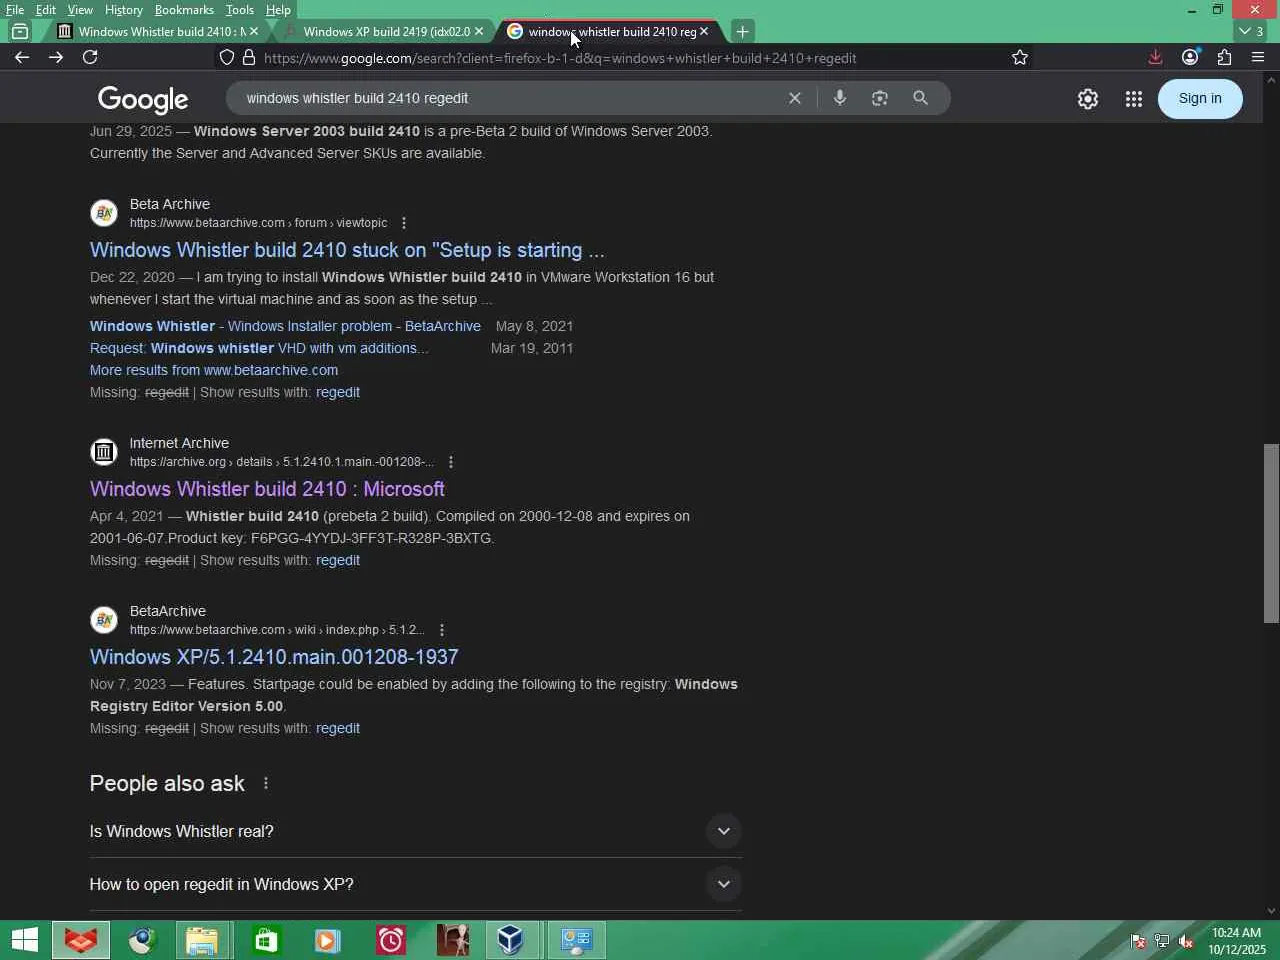Open the Downloads panel
1280x960 pixels.
pyautogui.click(x=1155, y=57)
